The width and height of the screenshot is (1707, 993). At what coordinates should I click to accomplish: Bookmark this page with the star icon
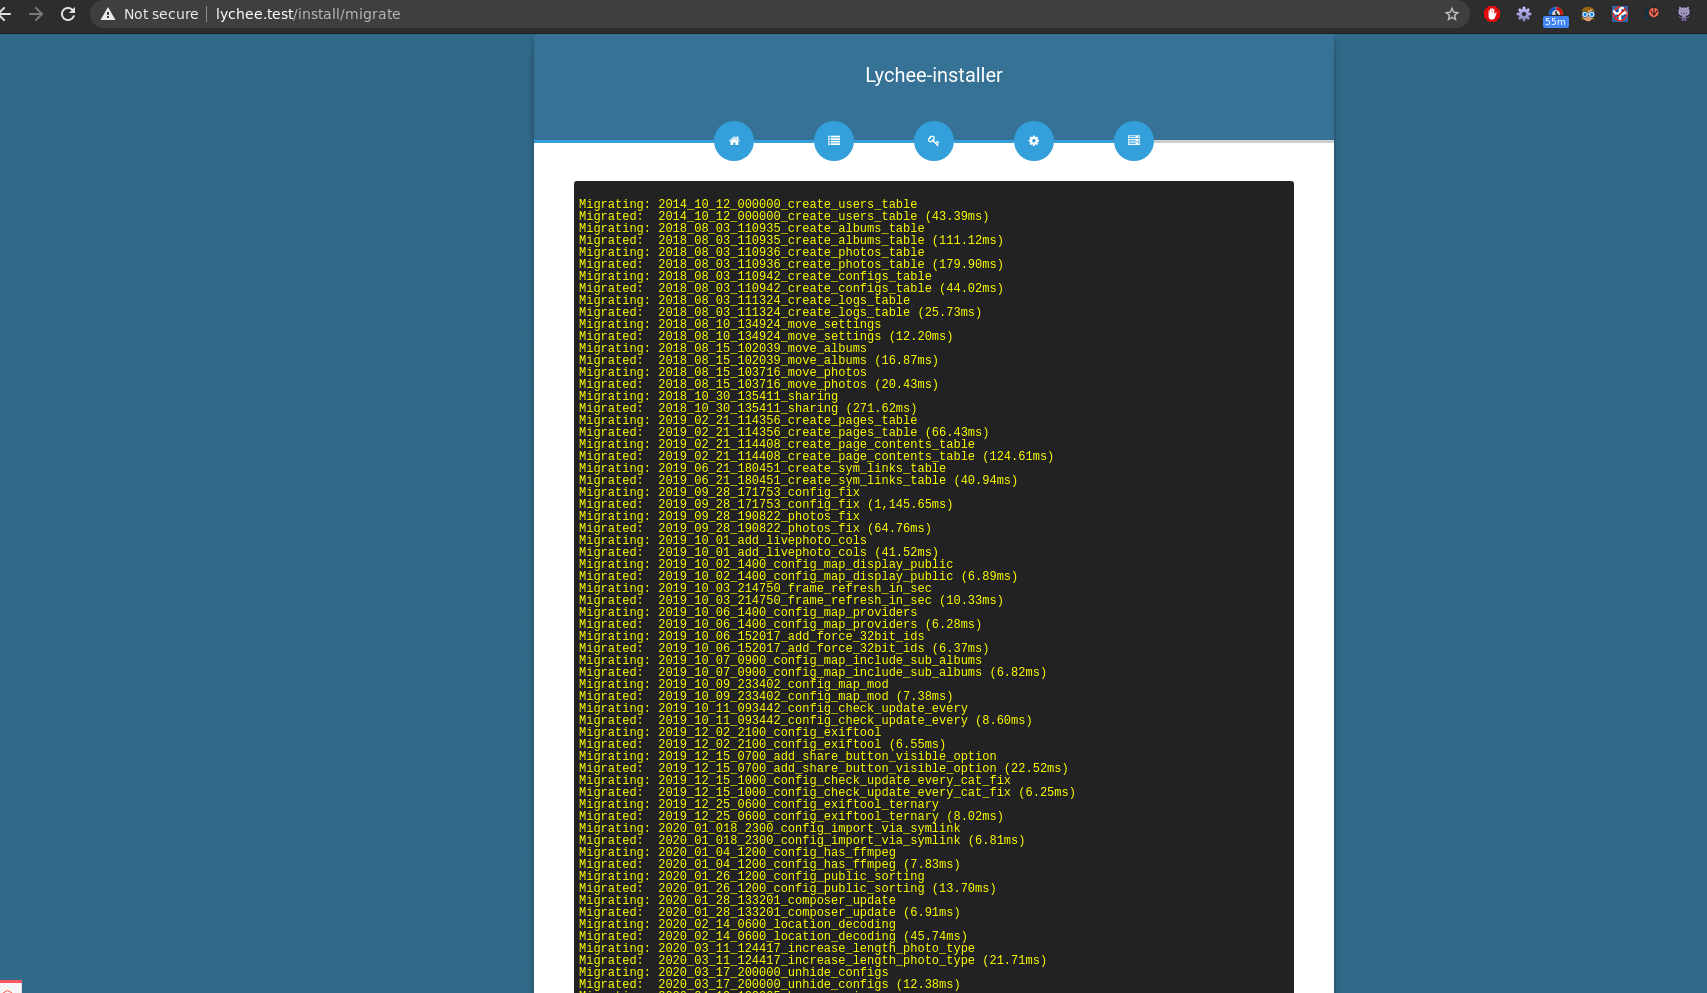[1452, 14]
